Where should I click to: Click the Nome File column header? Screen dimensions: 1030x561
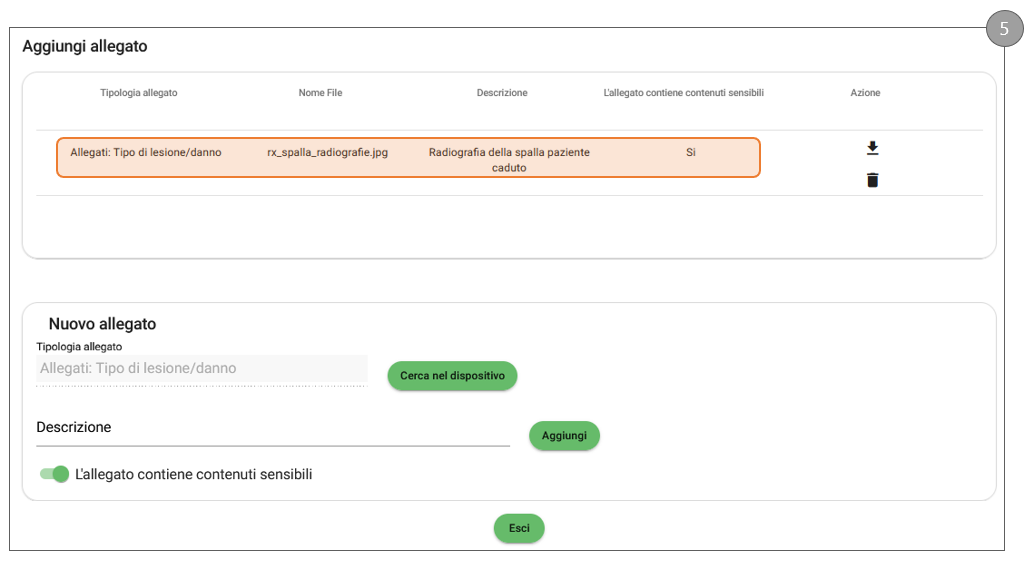point(320,93)
